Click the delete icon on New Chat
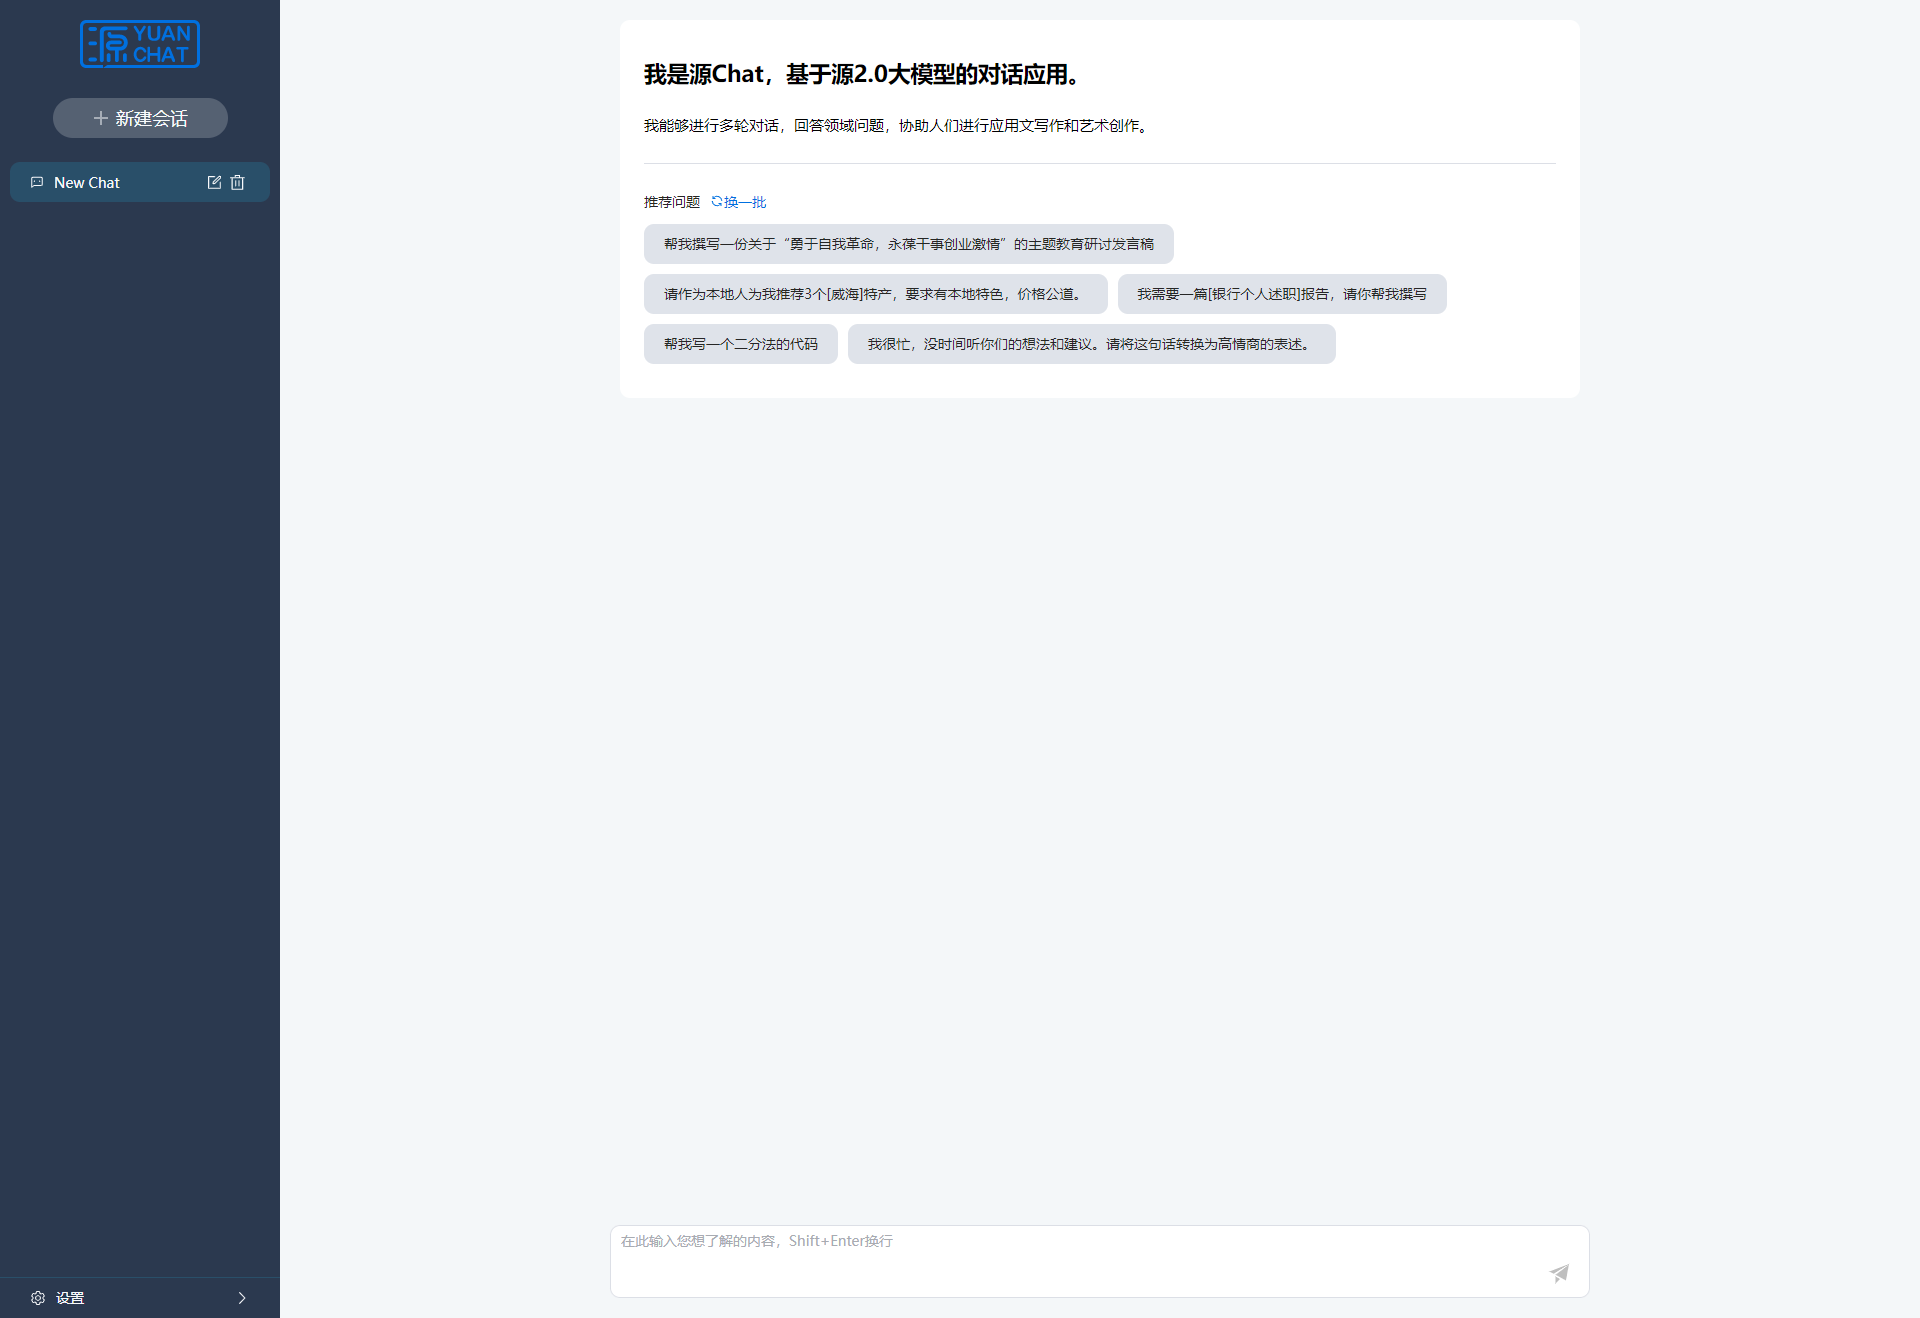This screenshot has width=1920, height=1318. coord(238,181)
